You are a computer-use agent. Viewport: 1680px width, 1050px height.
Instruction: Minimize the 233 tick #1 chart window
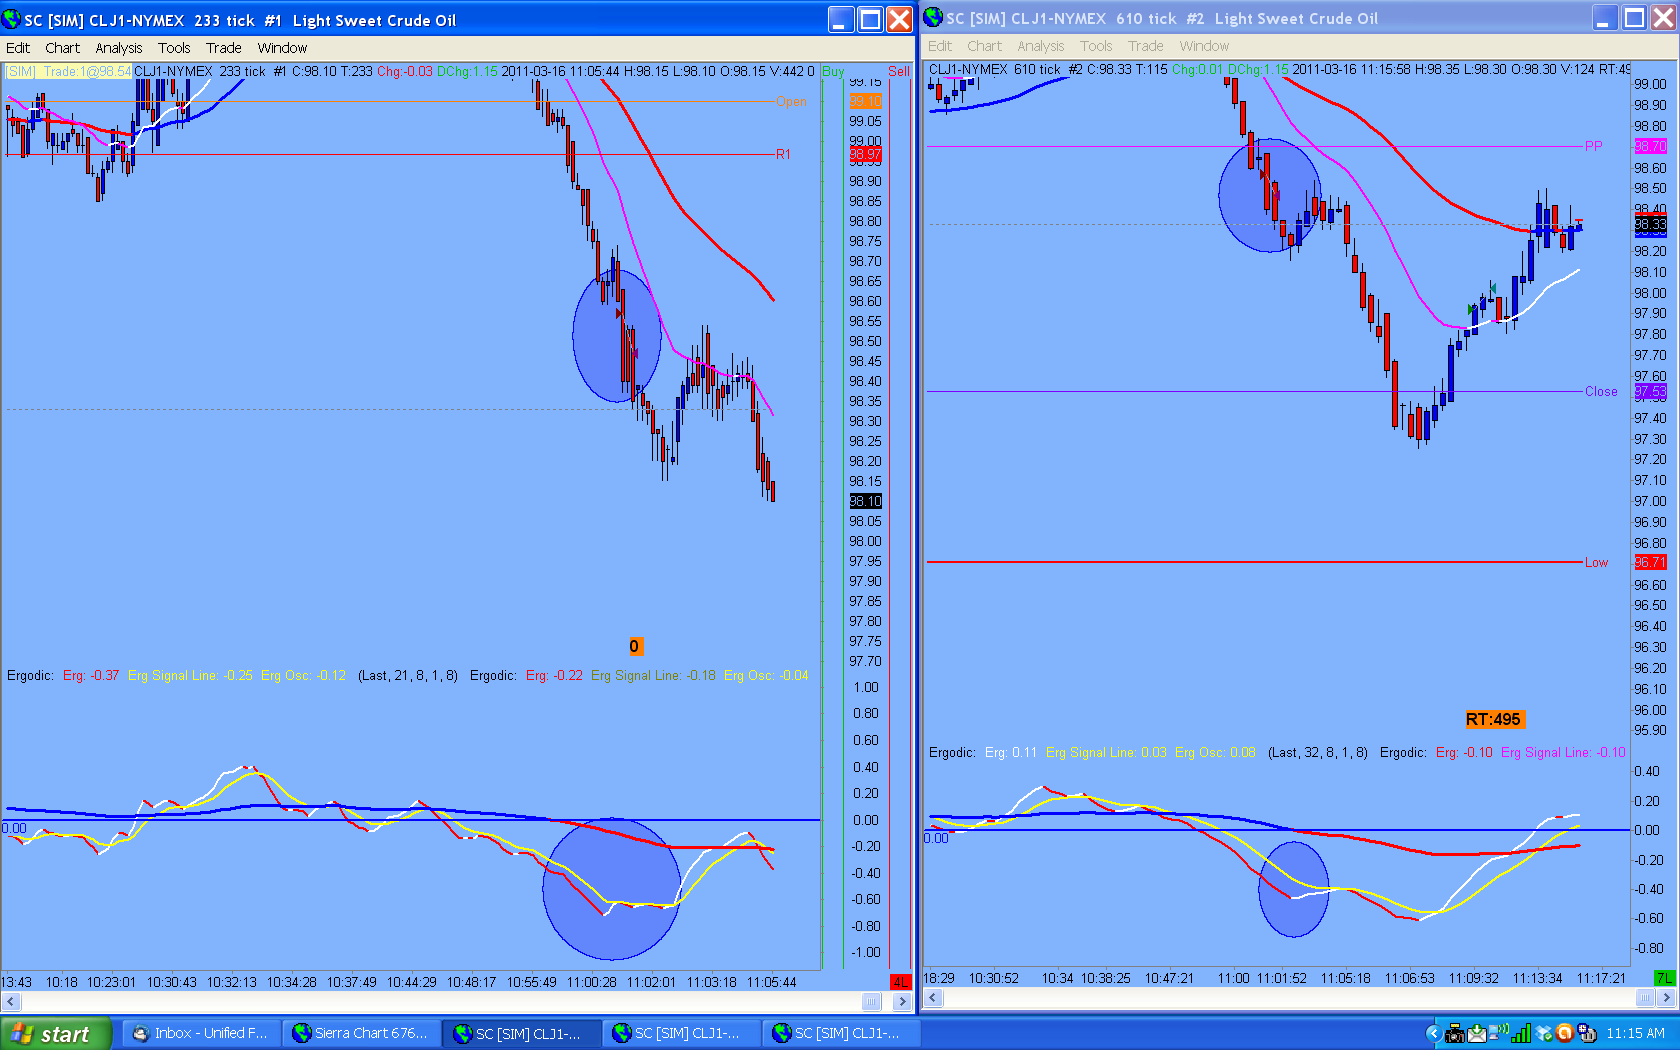(841, 19)
